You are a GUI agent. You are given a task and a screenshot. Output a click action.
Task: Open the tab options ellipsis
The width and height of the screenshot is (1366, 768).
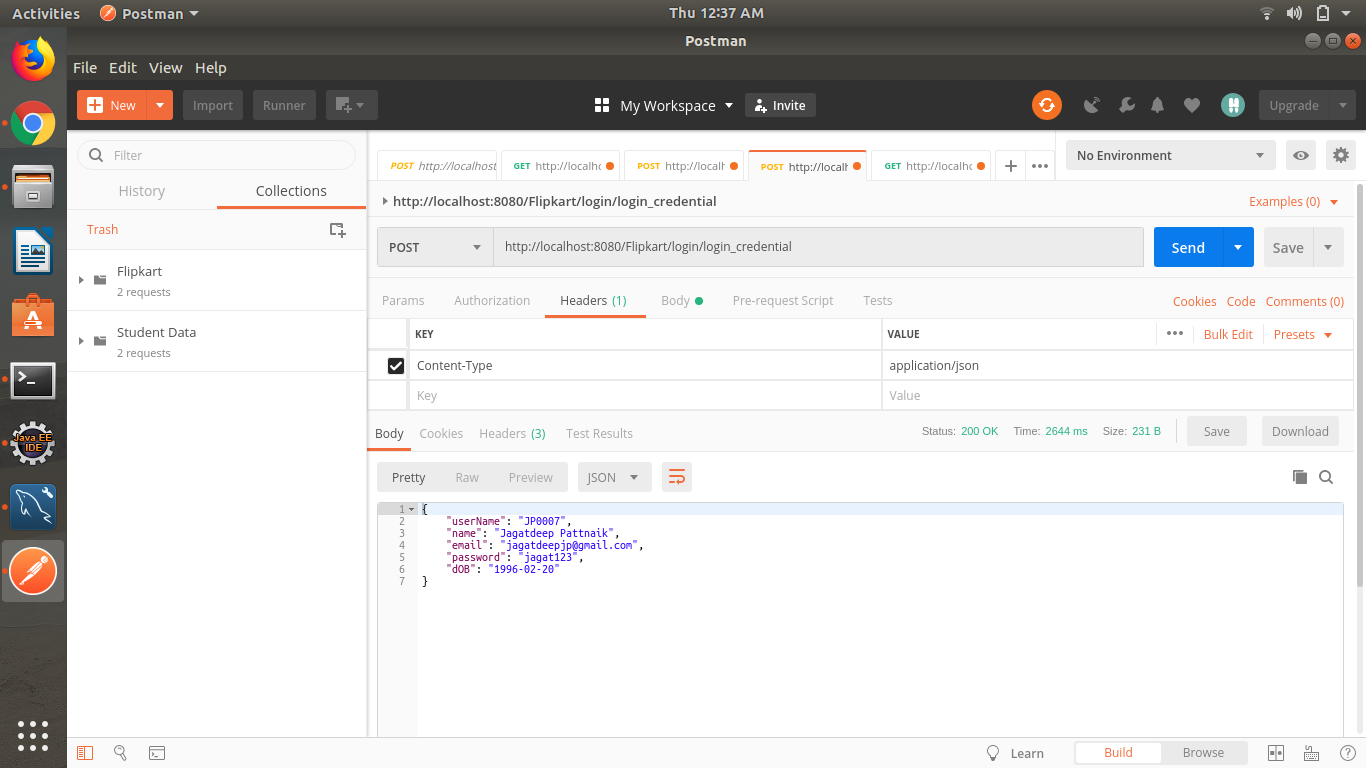(1040, 166)
